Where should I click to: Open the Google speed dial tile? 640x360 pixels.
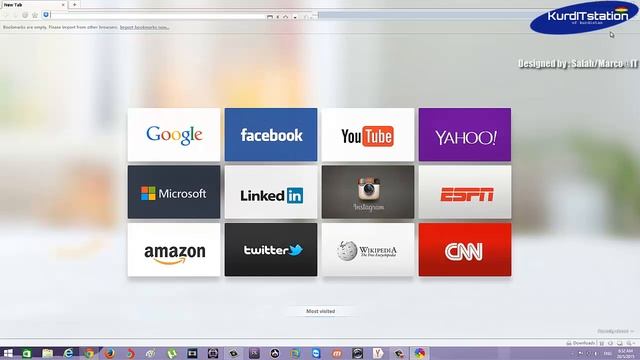point(174,135)
